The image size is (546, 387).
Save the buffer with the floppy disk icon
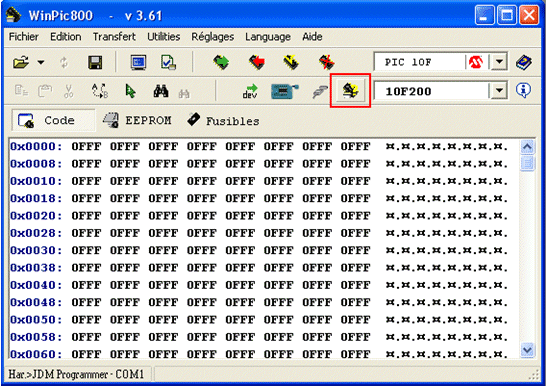[x=95, y=63]
